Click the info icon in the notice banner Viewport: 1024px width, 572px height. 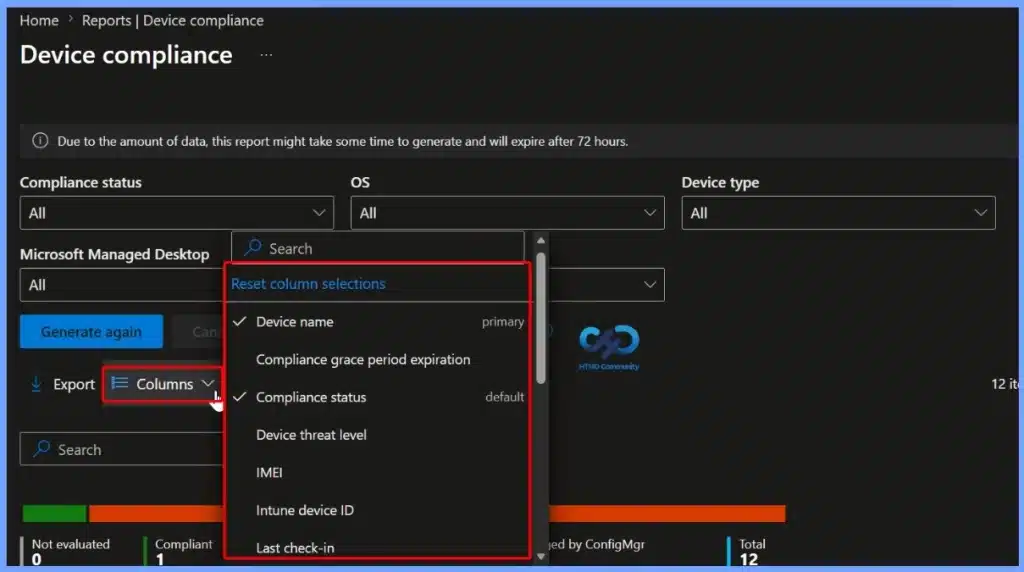point(40,141)
